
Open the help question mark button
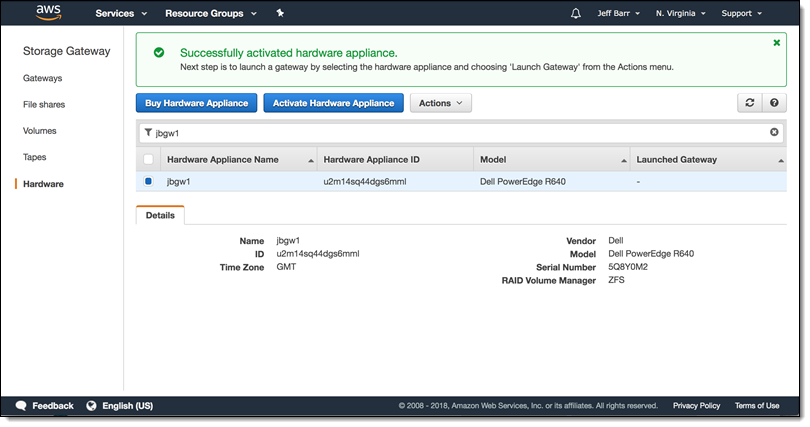click(773, 103)
